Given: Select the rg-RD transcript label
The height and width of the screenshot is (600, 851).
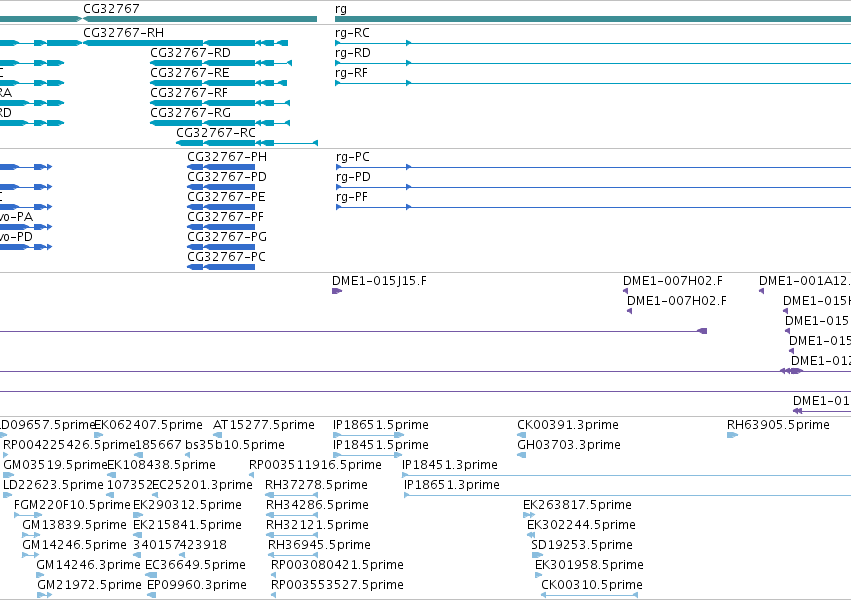Looking at the screenshot, I should (x=353, y=53).
